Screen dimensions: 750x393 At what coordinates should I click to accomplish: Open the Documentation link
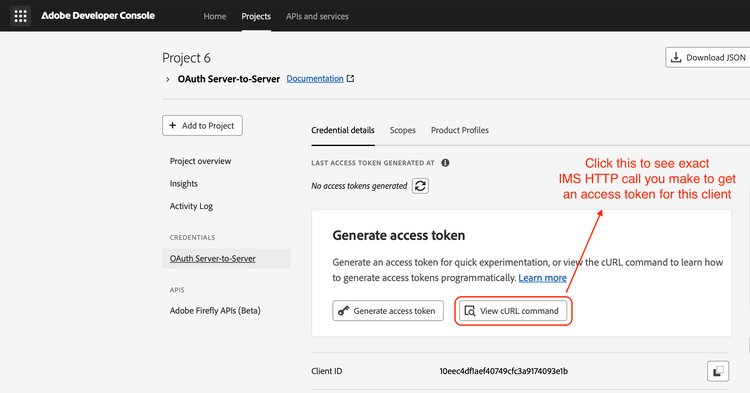(x=315, y=78)
